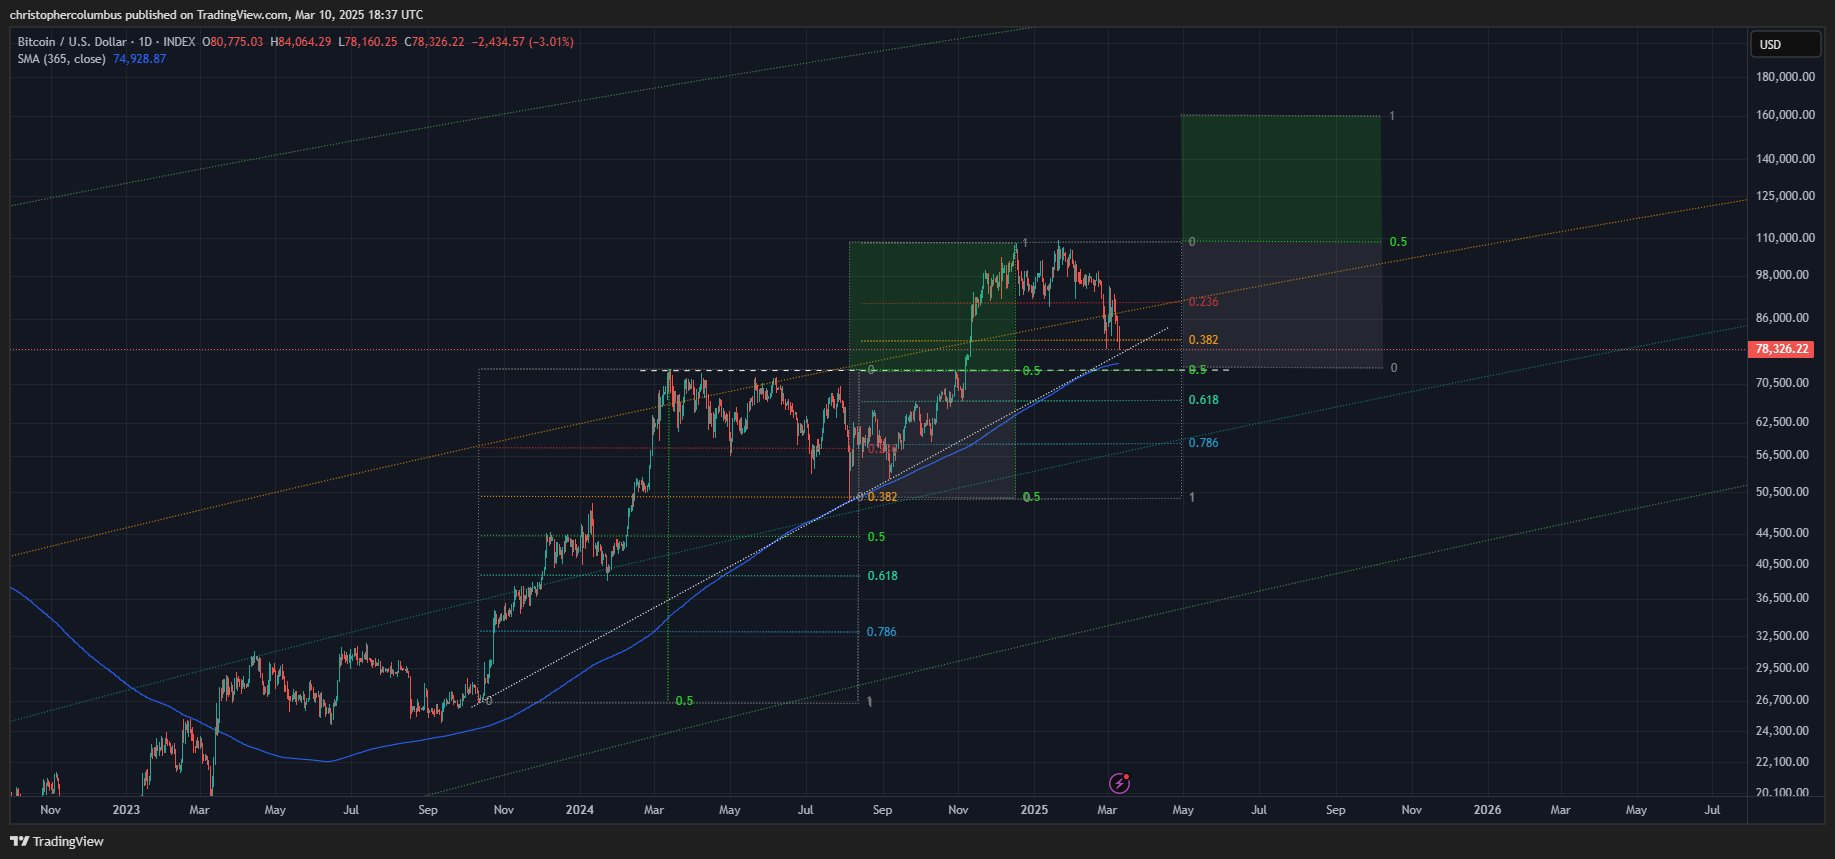Image resolution: width=1835 pixels, height=859 pixels.
Task: Click the TradingView text at bottom left
Action: click(68, 841)
